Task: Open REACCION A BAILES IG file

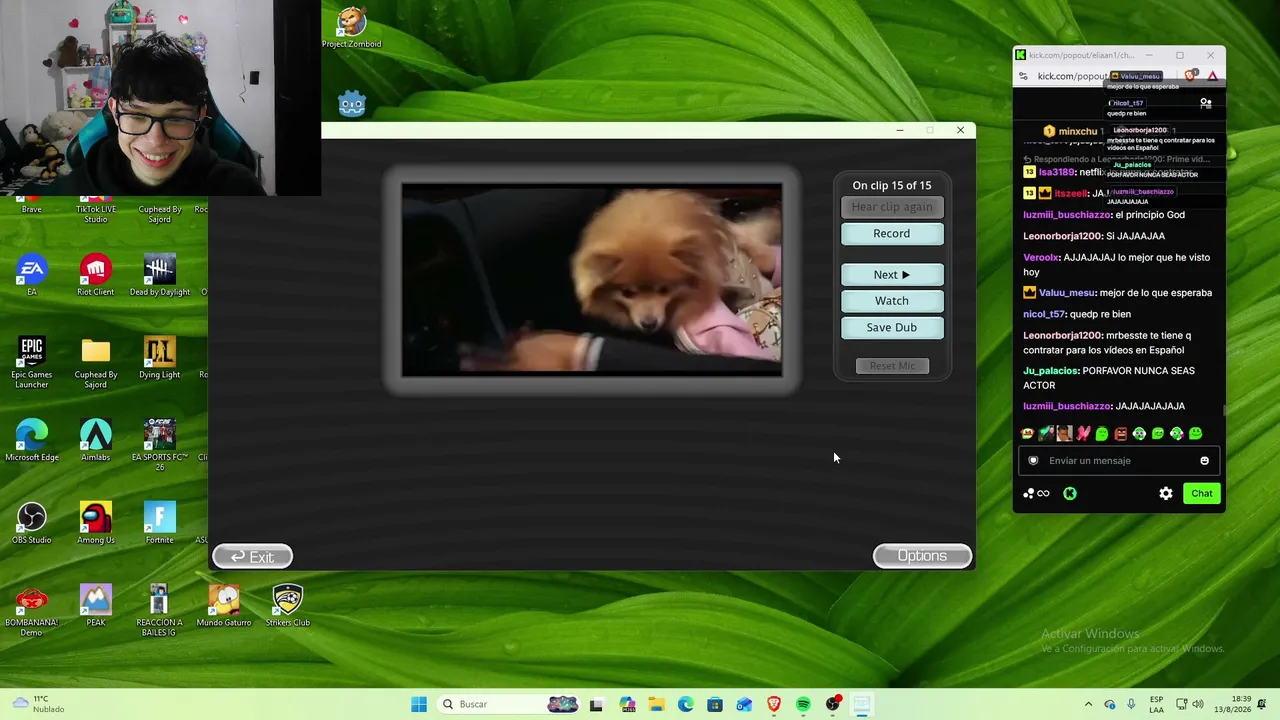Action: 159,611
